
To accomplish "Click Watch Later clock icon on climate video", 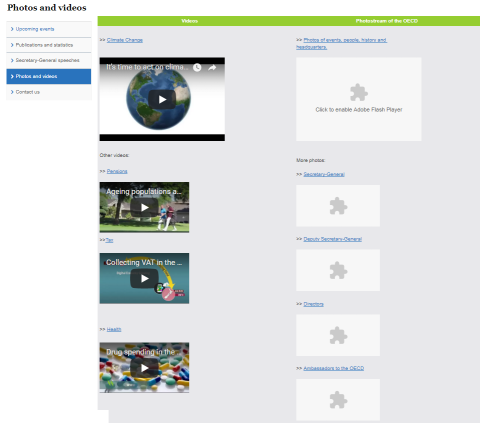I will 197,68.
